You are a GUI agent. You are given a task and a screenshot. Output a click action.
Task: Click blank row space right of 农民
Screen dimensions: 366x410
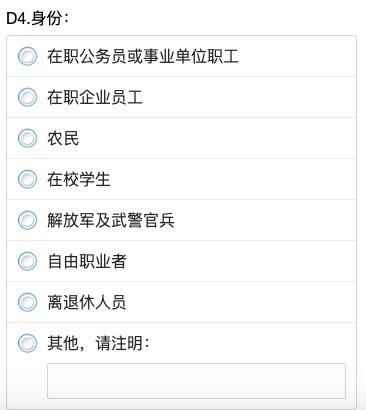[217, 138]
